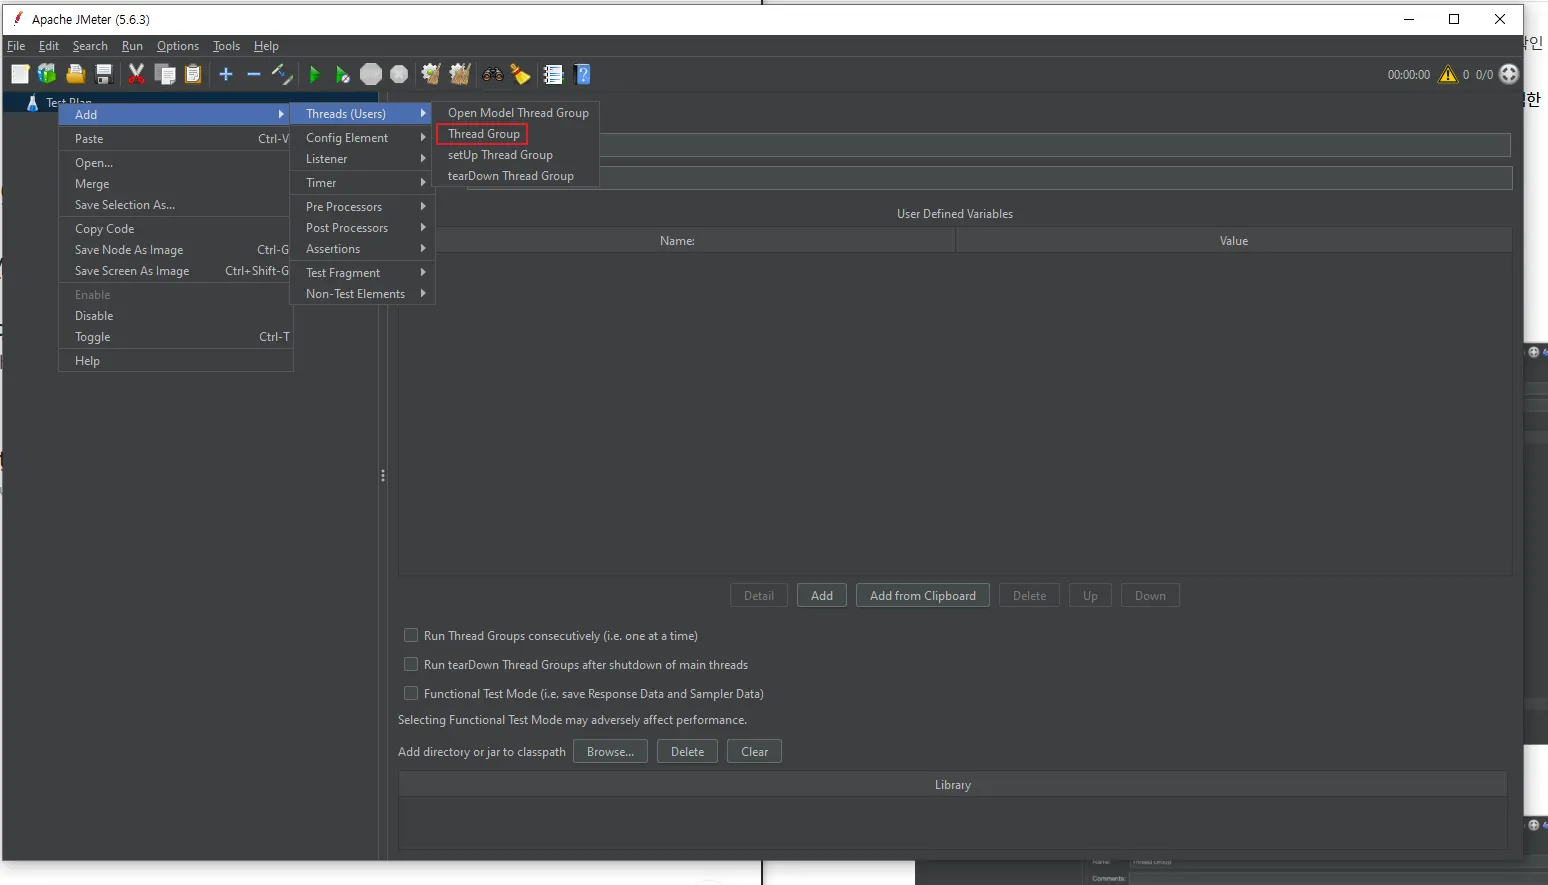Click the 00:00:00 elapsed time readout

tap(1408, 75)
